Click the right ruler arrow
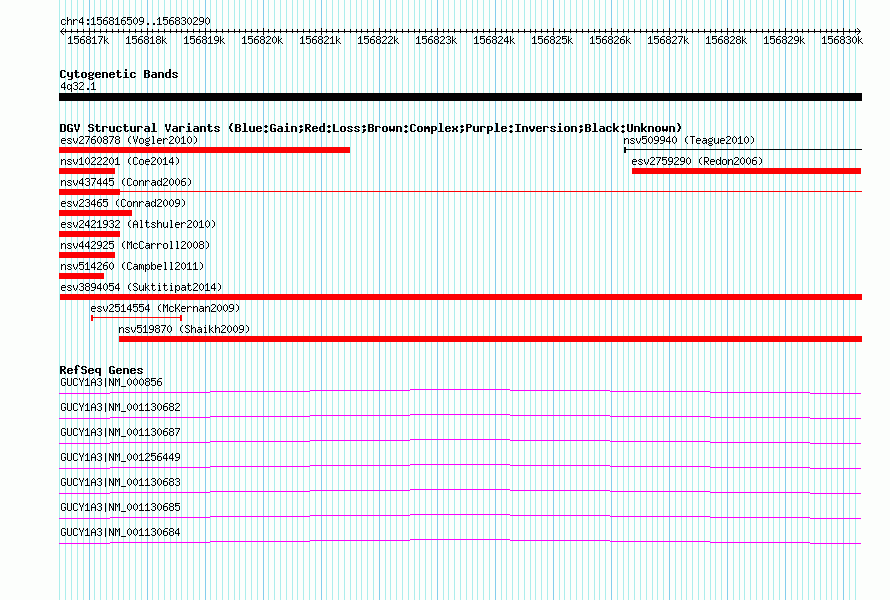Viewport: 890px width, 600px height. pos(859,31)
